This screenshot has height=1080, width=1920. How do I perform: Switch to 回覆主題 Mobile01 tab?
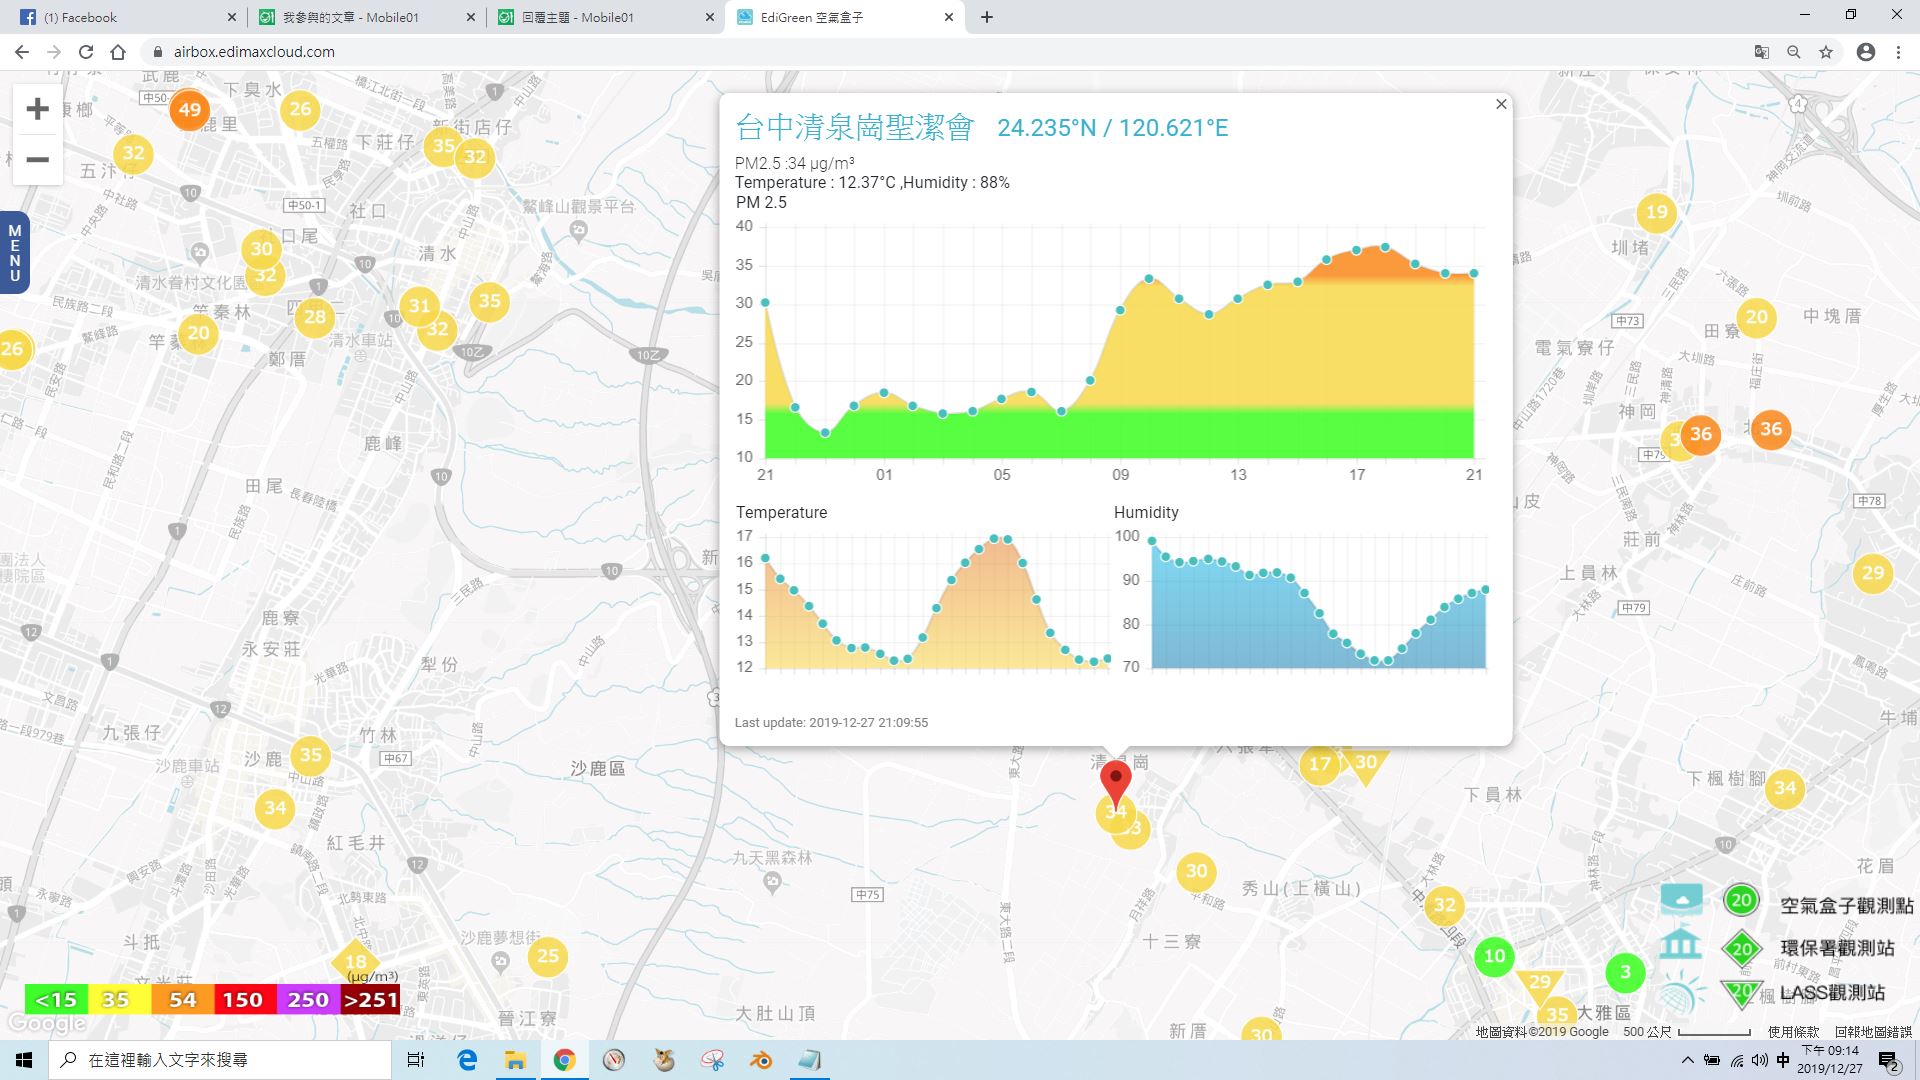[x=606, y=17]
